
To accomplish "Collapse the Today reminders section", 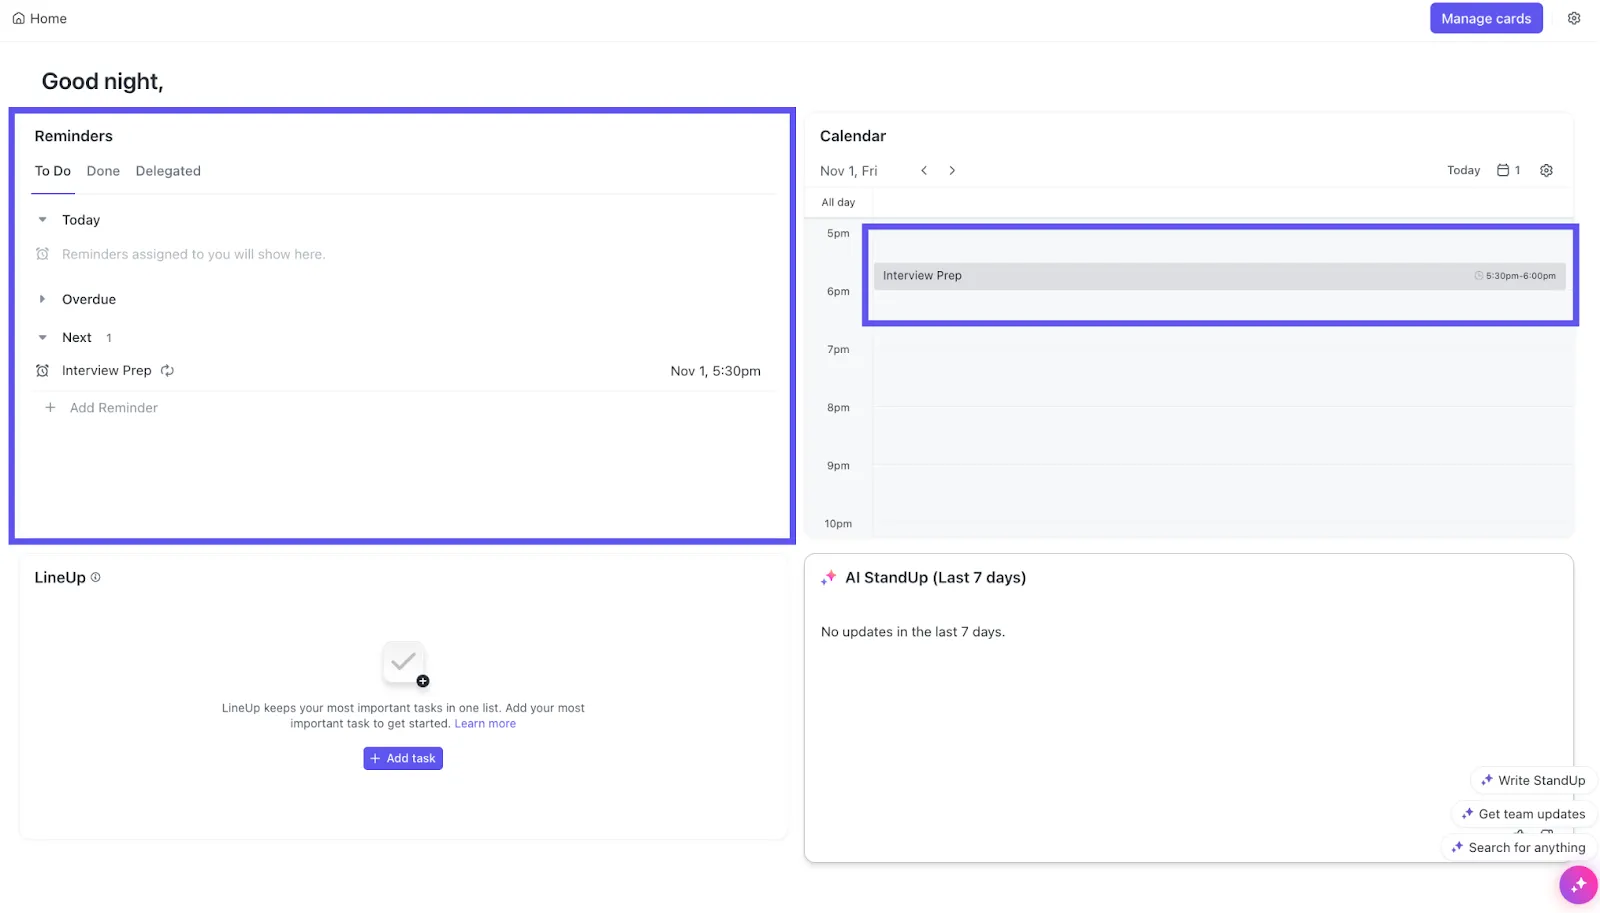I will tap(42, 220).
